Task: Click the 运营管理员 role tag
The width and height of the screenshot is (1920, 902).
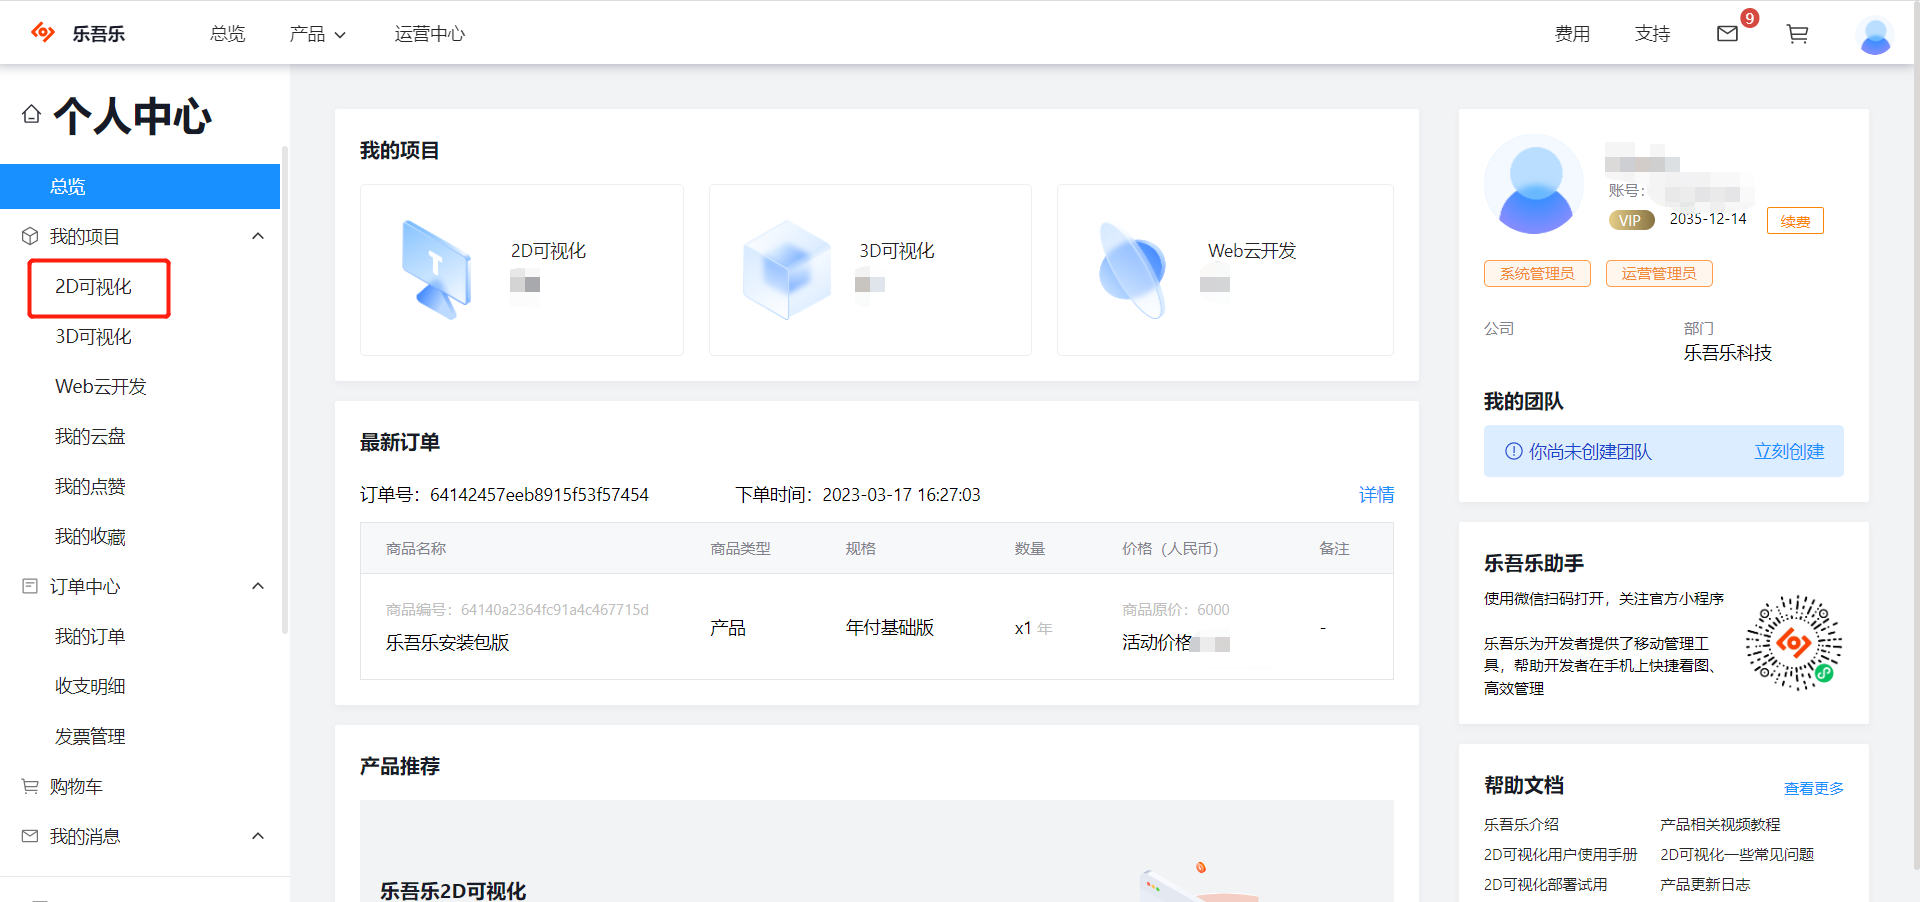Action: click(1659, 273)
